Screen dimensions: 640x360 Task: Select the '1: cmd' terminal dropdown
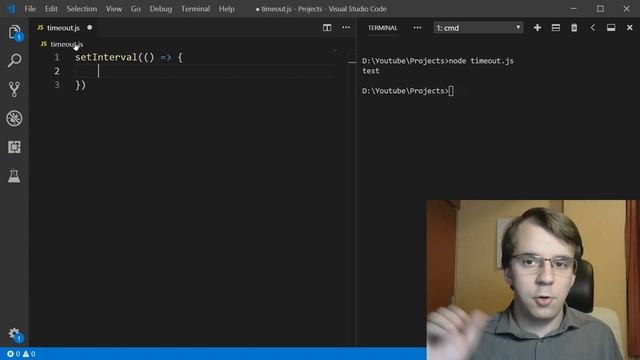478,28
